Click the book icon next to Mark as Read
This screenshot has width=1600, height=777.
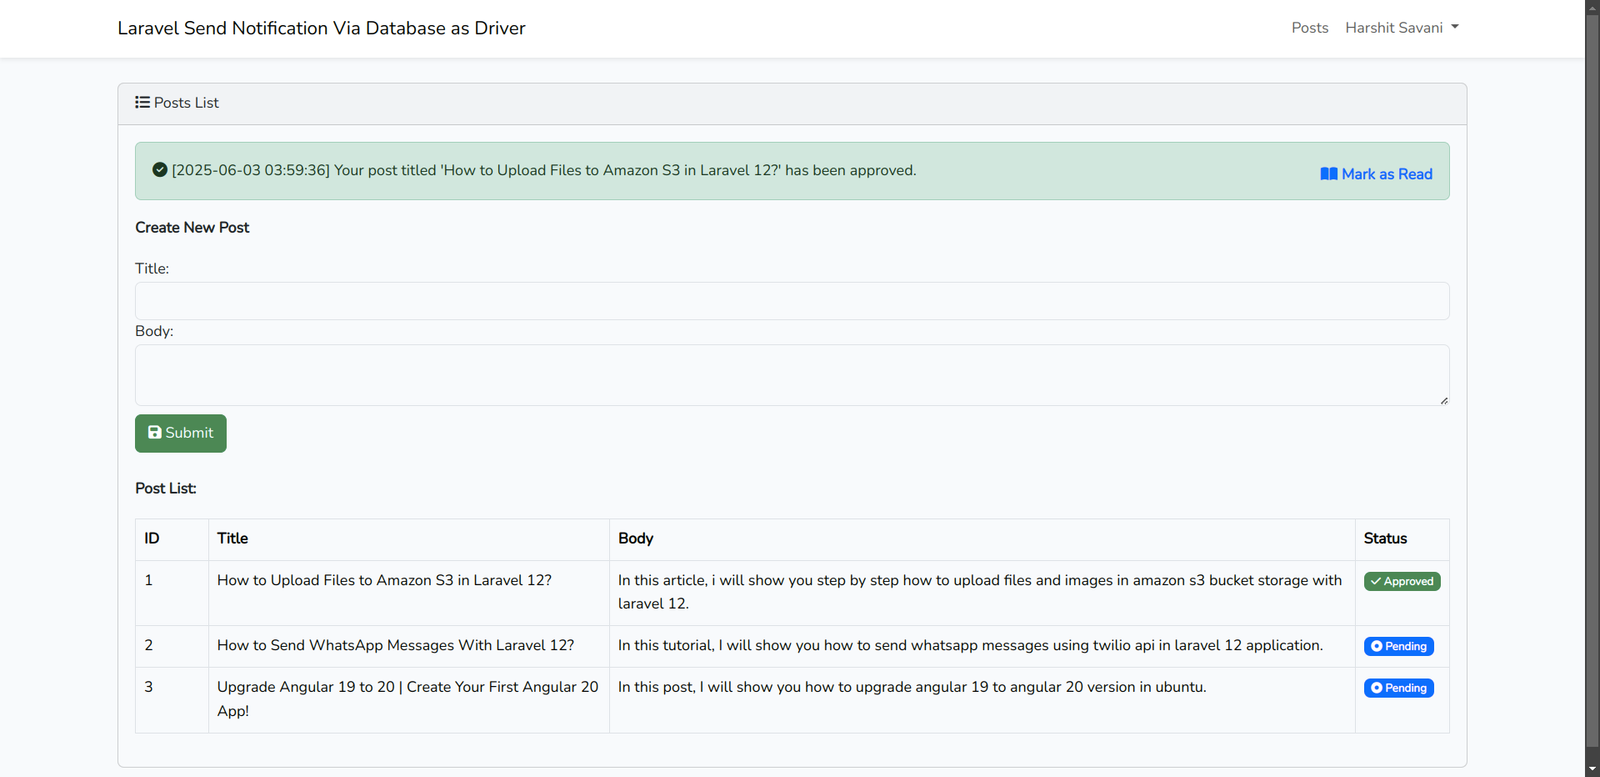pyautogui.click(x=1329, y=174)
